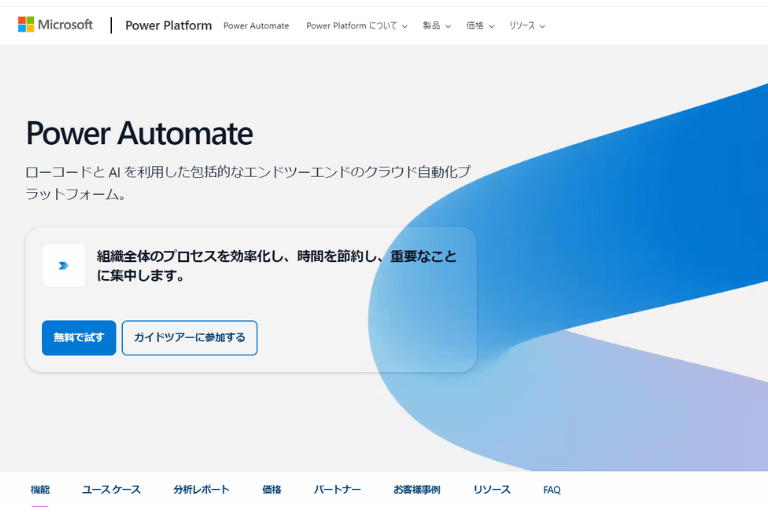
Task: Expand the Power Platform について dropdown
Action: [x=357, y=25]
